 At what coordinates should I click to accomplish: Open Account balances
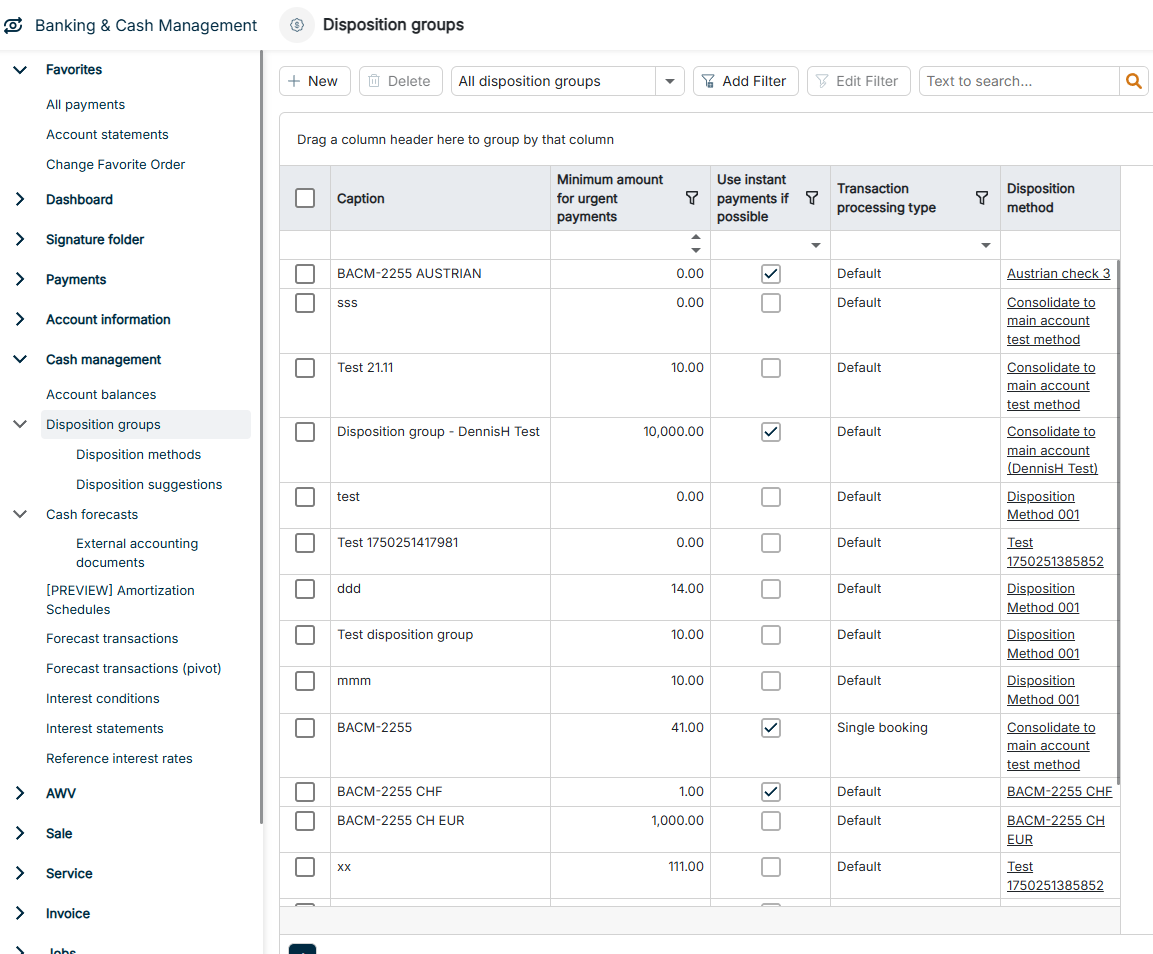101,395
